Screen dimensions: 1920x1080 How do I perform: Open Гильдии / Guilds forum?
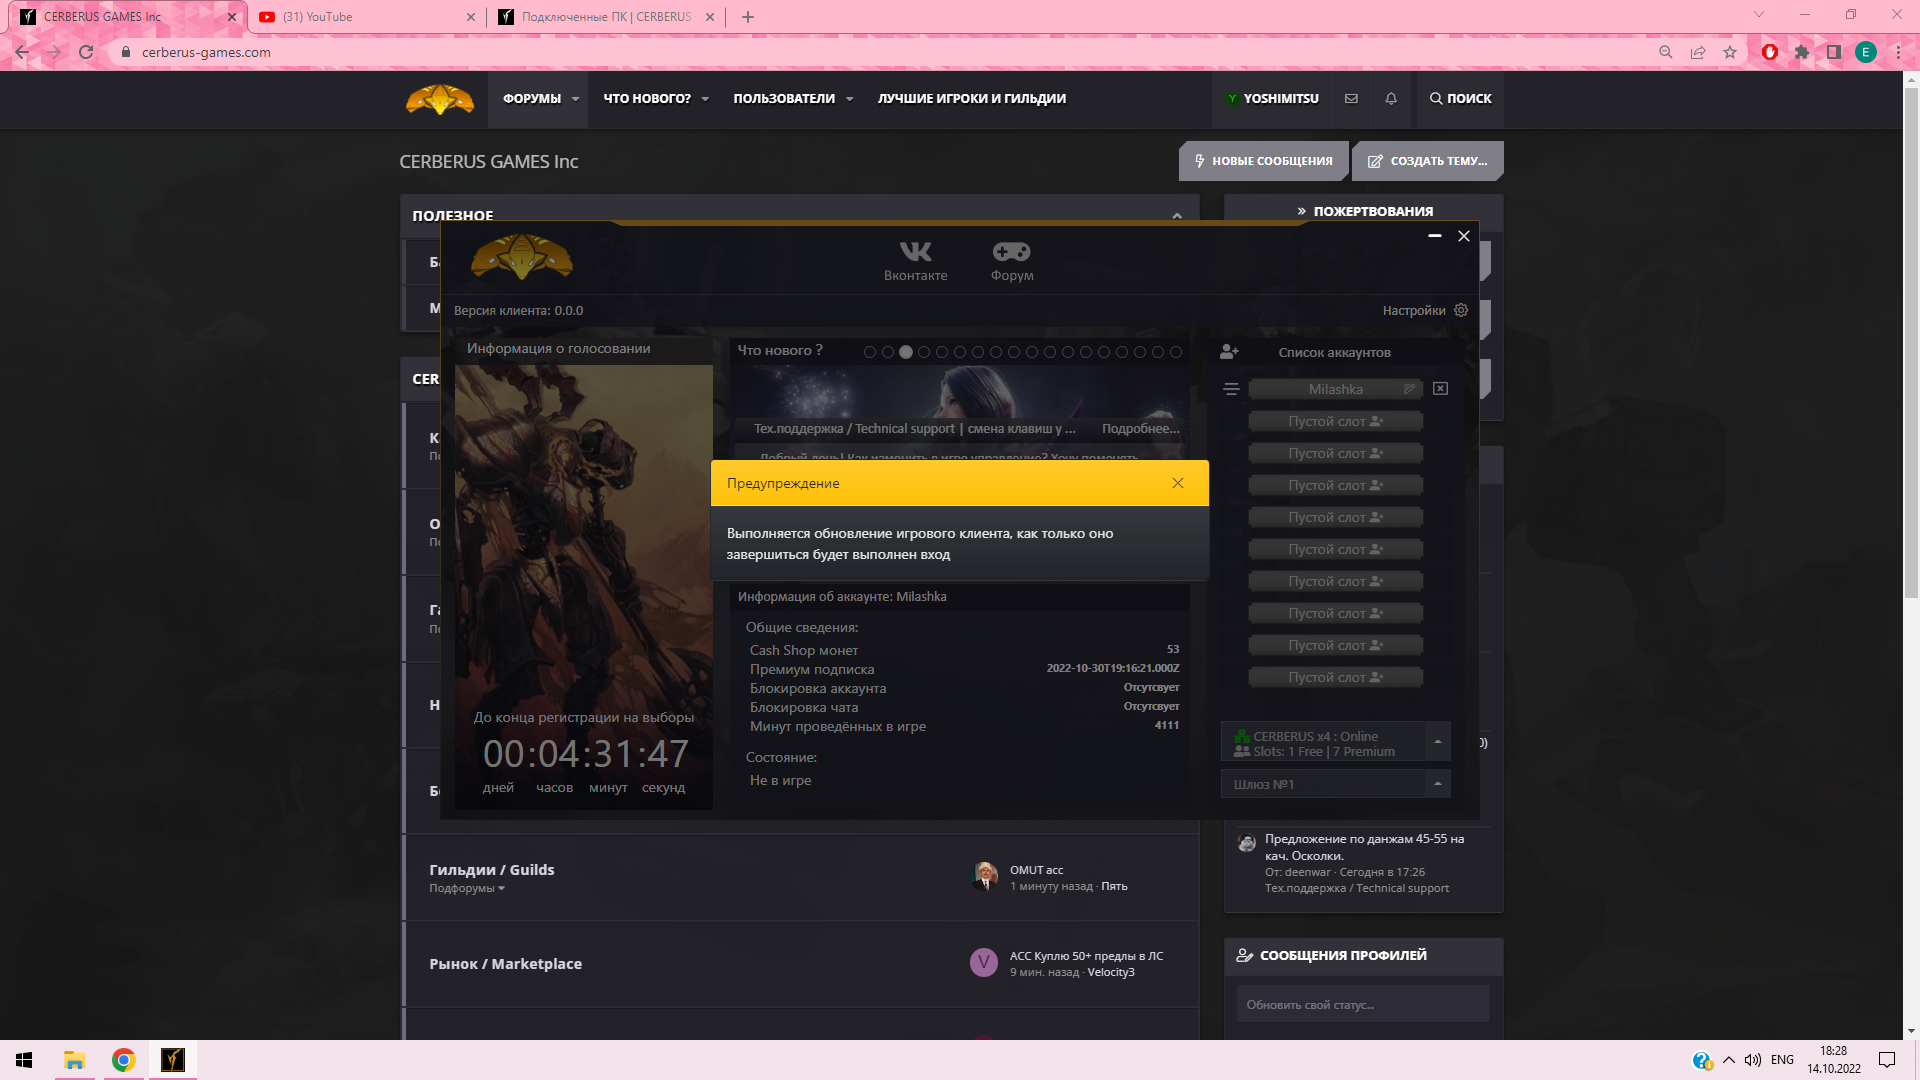tap(491, 870)
